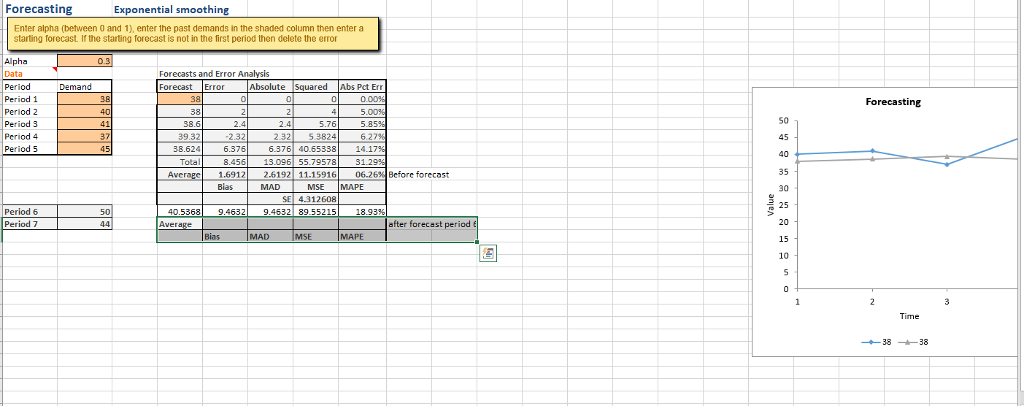Select starting forecast cell 38 shaded orange
1024x406 pixels.
(x=180, y=99)
